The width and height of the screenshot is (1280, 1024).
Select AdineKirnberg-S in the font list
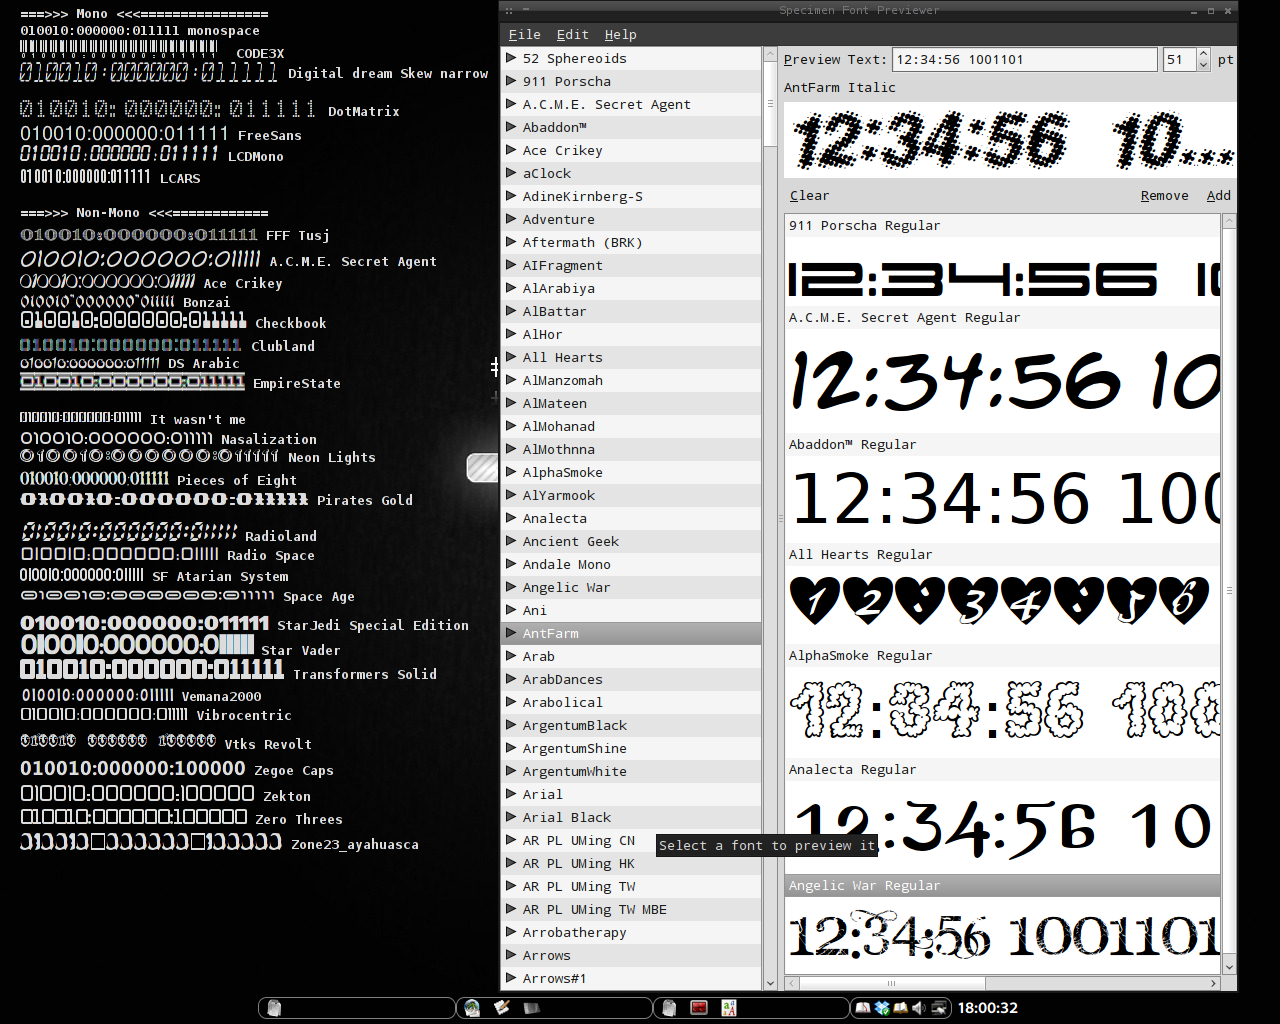(x=631, y=196)
